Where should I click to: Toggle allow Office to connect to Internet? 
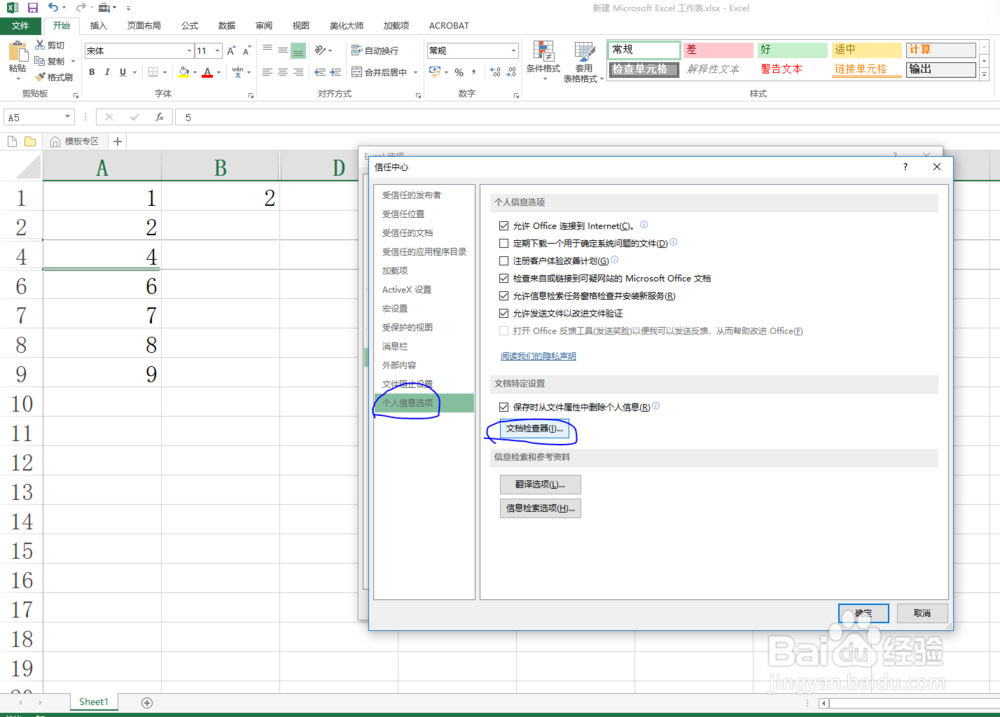tap(504, 226)
